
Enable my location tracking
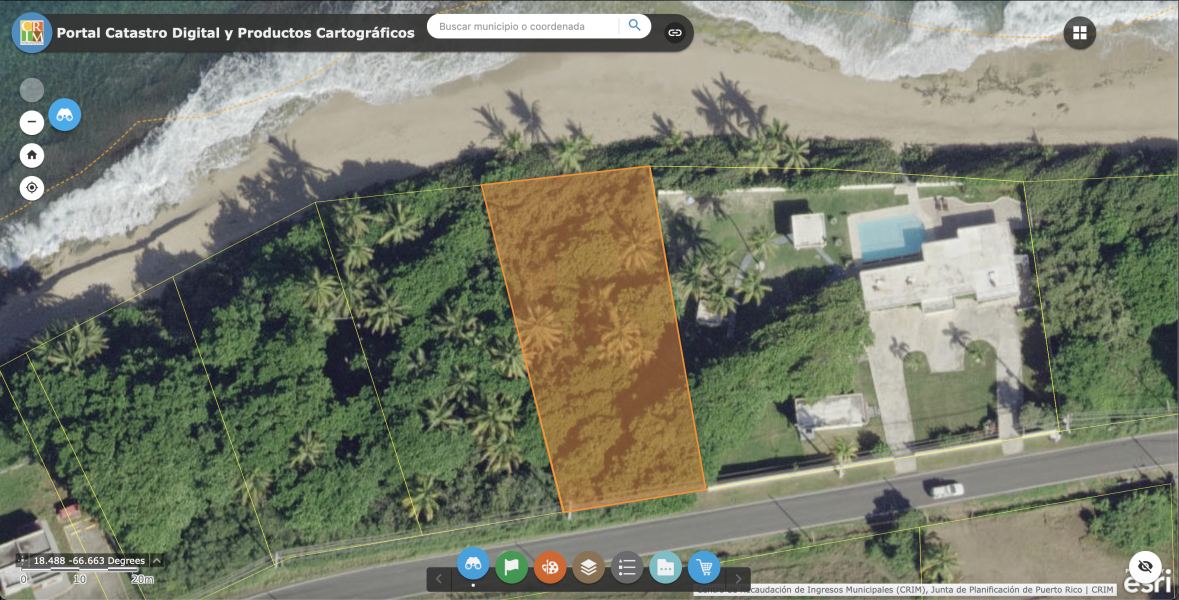click(x=31, y=187)
